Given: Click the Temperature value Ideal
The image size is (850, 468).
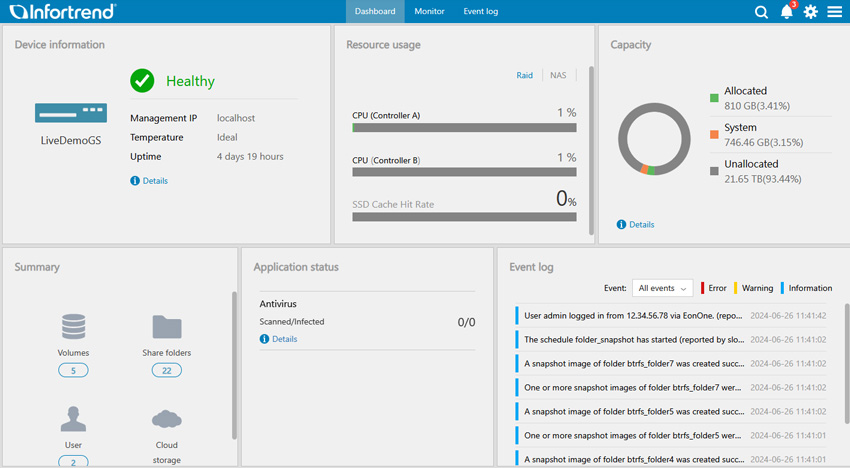Looking at the screenshot, I should pos(227,137).
